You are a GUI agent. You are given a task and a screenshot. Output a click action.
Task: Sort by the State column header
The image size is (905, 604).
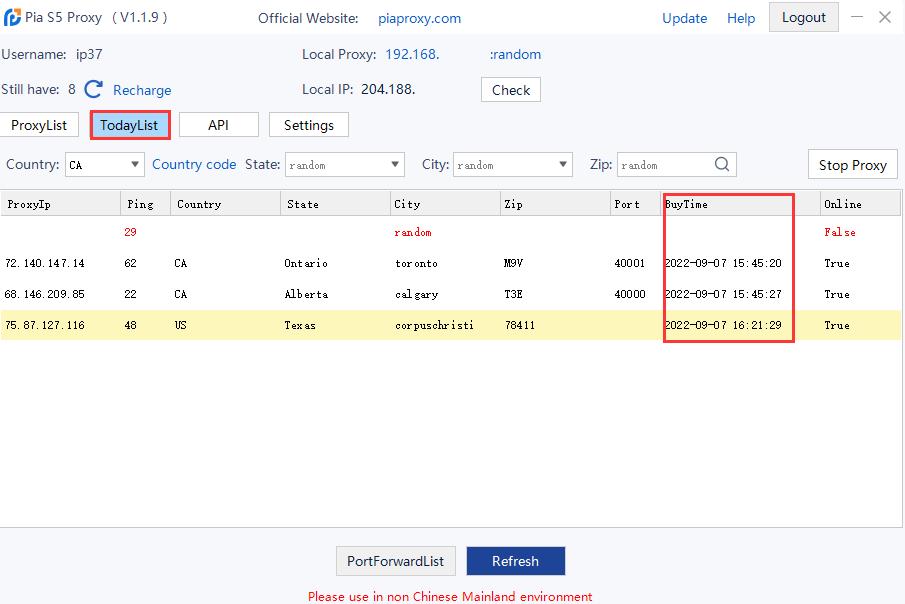(335, 204)
